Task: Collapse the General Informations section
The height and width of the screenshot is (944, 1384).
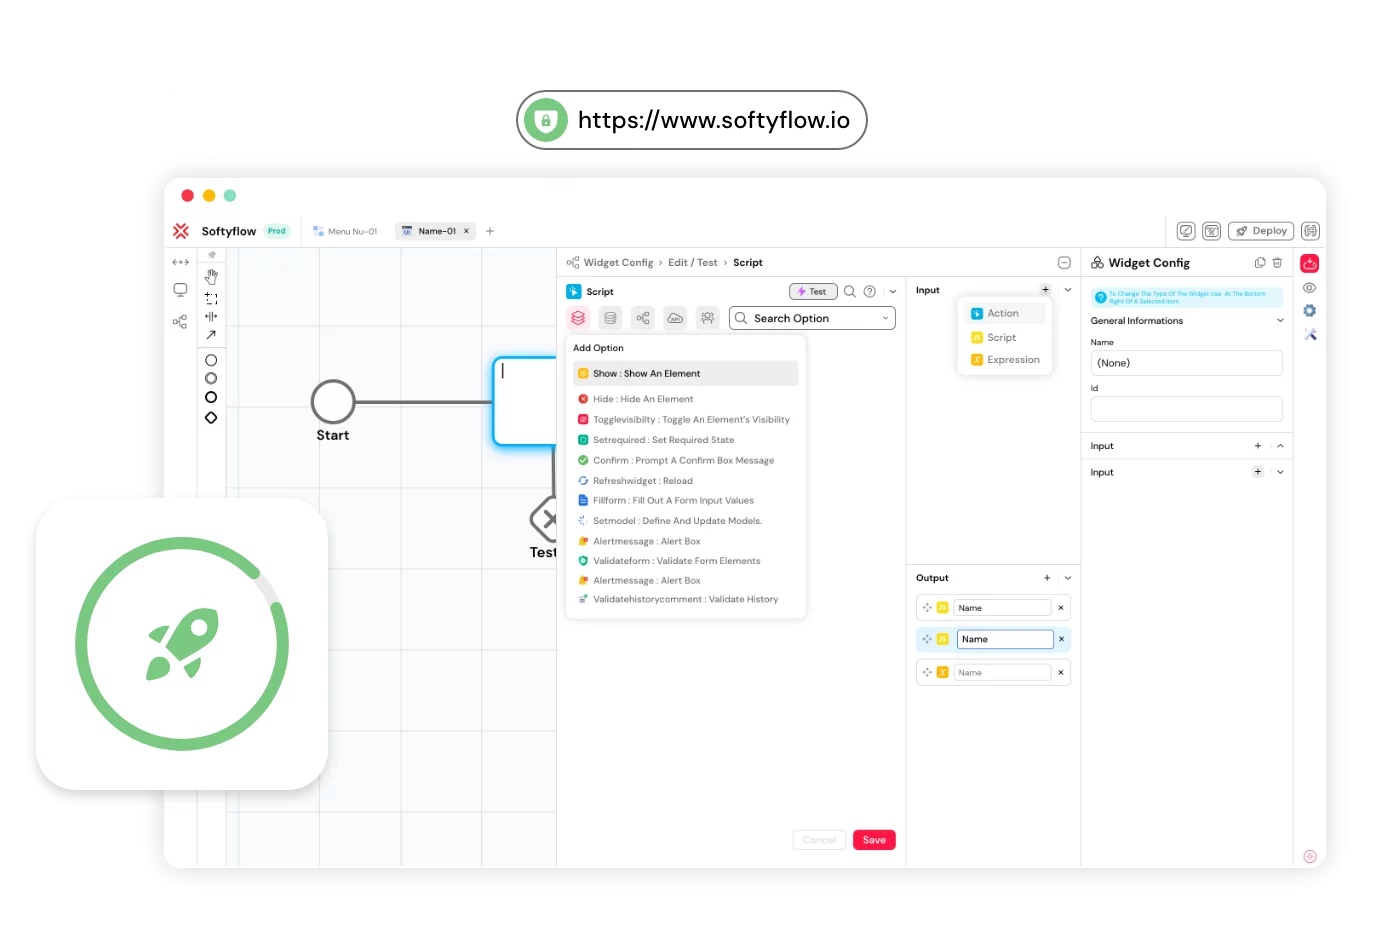Action: pos(1280,321)
